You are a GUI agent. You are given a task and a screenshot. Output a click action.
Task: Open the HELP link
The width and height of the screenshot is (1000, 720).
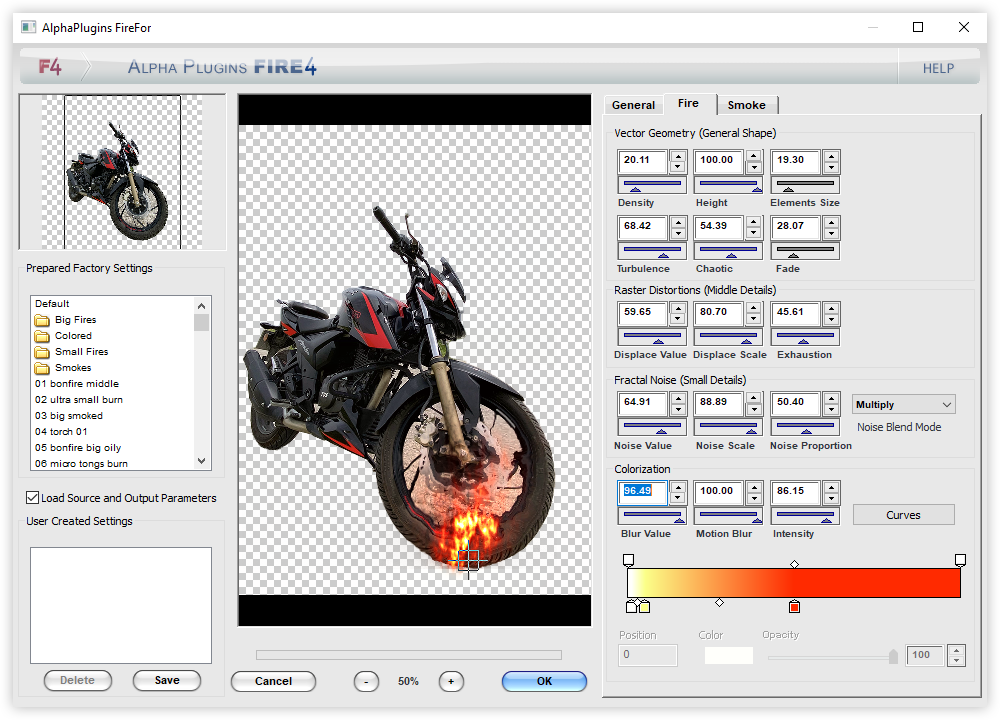(938, 68)
